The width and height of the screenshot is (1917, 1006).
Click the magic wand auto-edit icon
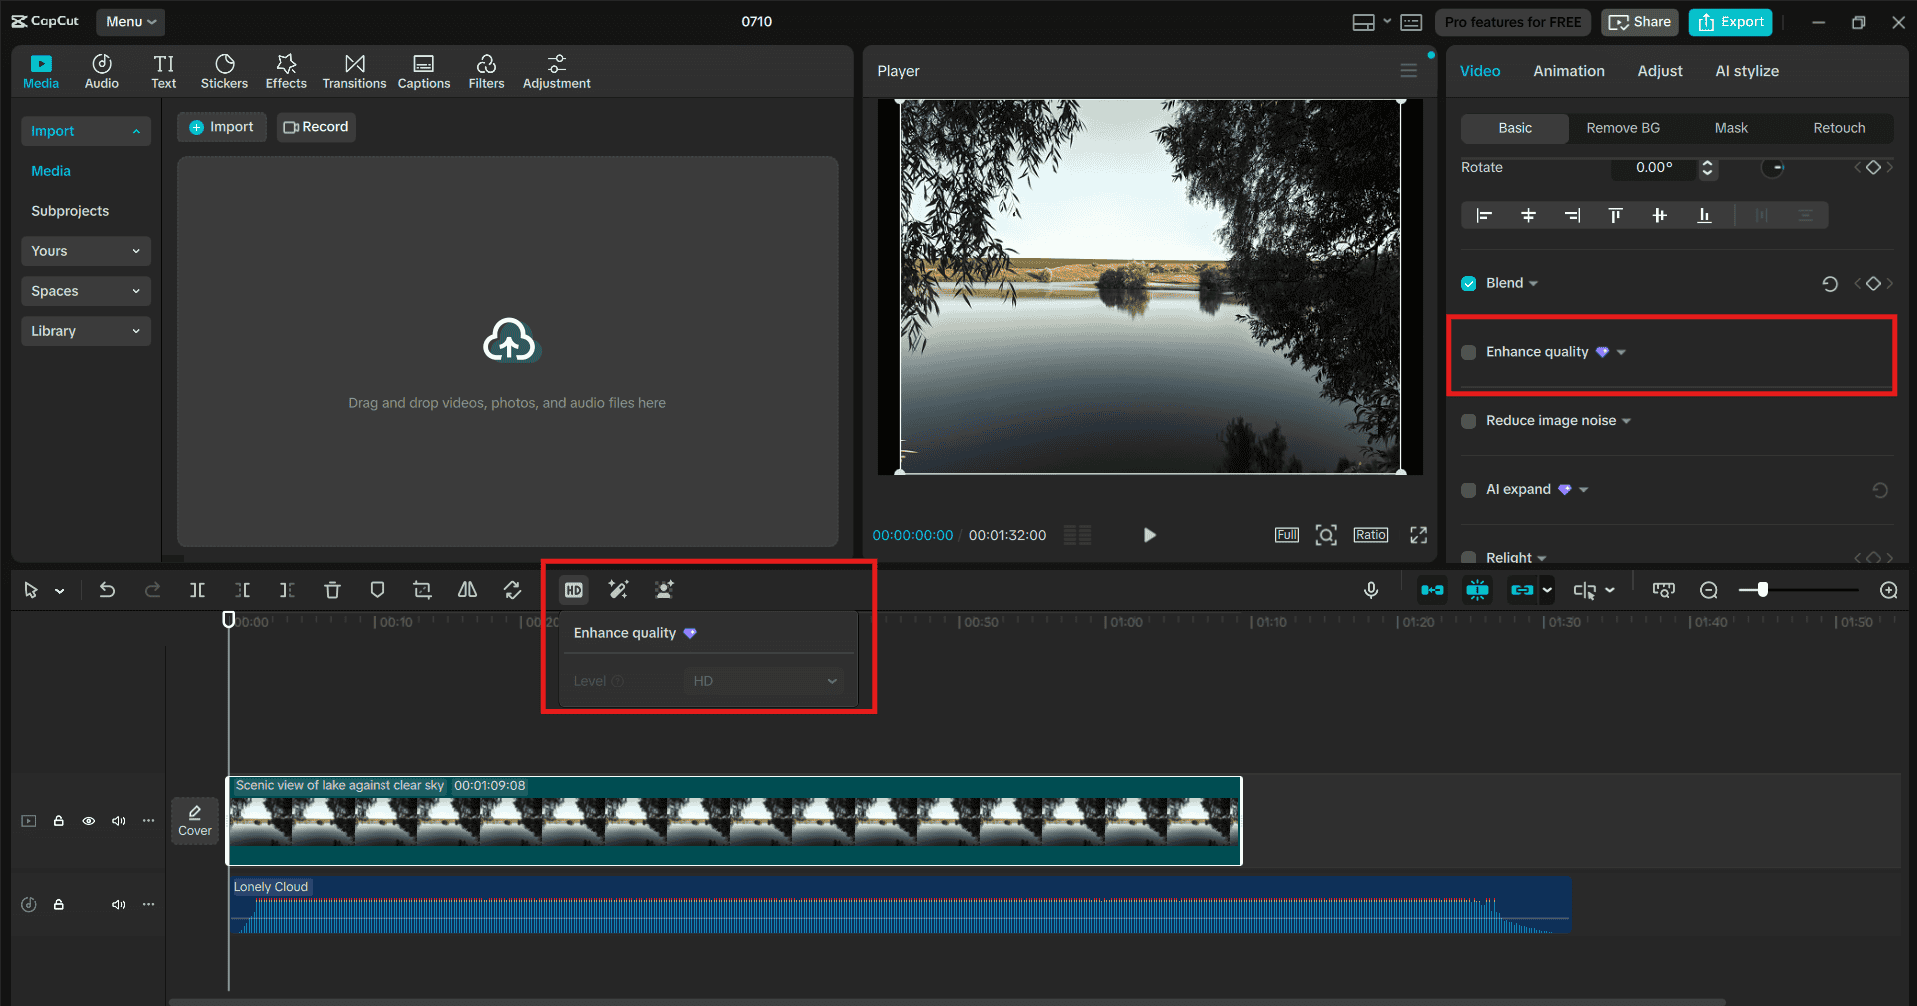click(618, 590)
